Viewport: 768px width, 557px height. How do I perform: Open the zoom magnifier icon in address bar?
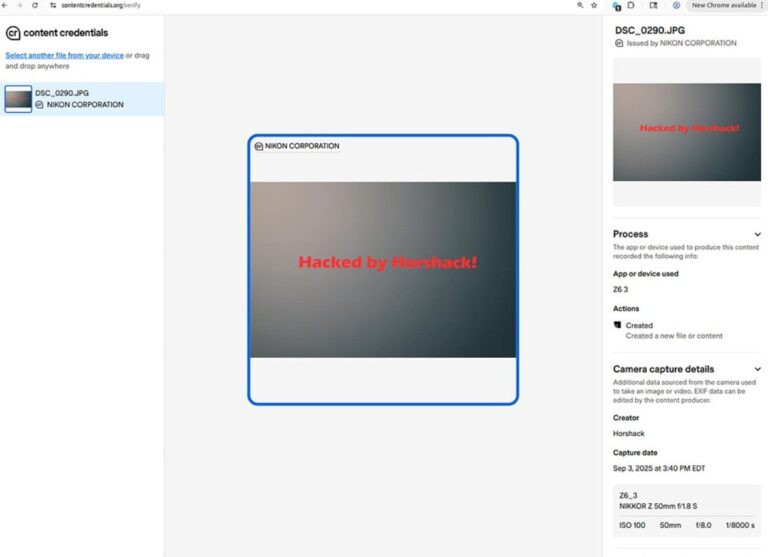pyautogui.click(x=580, y=5)
